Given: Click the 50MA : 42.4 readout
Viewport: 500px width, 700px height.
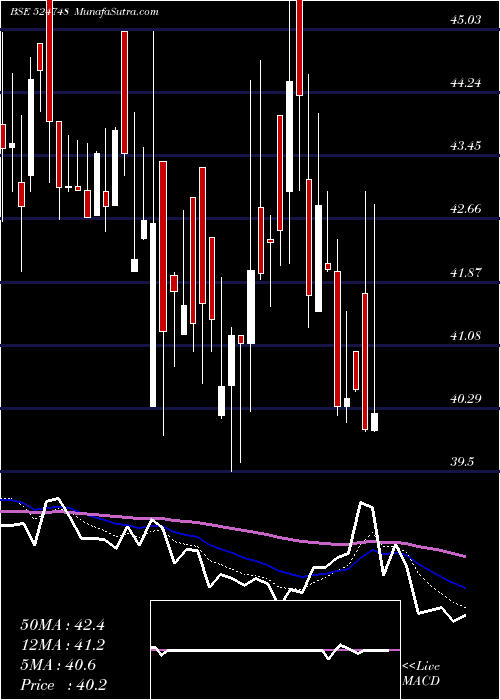Looking at the screenshot, I should click(x=62, y=625).
